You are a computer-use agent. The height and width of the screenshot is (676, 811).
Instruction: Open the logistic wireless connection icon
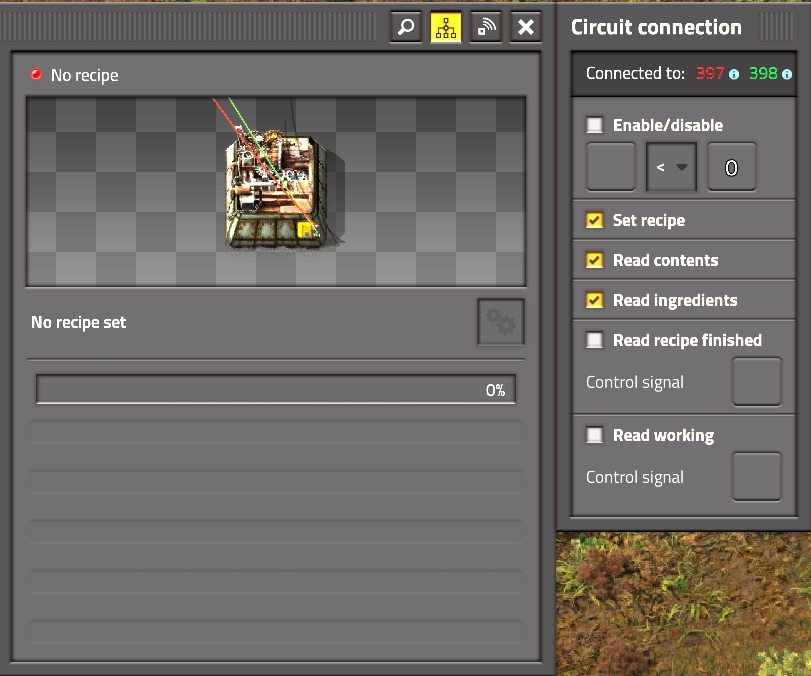pos(486,27)
